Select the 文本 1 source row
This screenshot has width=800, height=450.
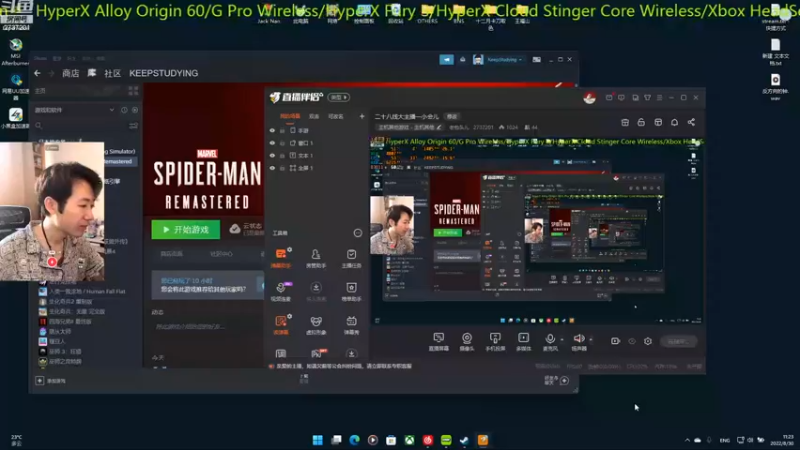[316, 156]
